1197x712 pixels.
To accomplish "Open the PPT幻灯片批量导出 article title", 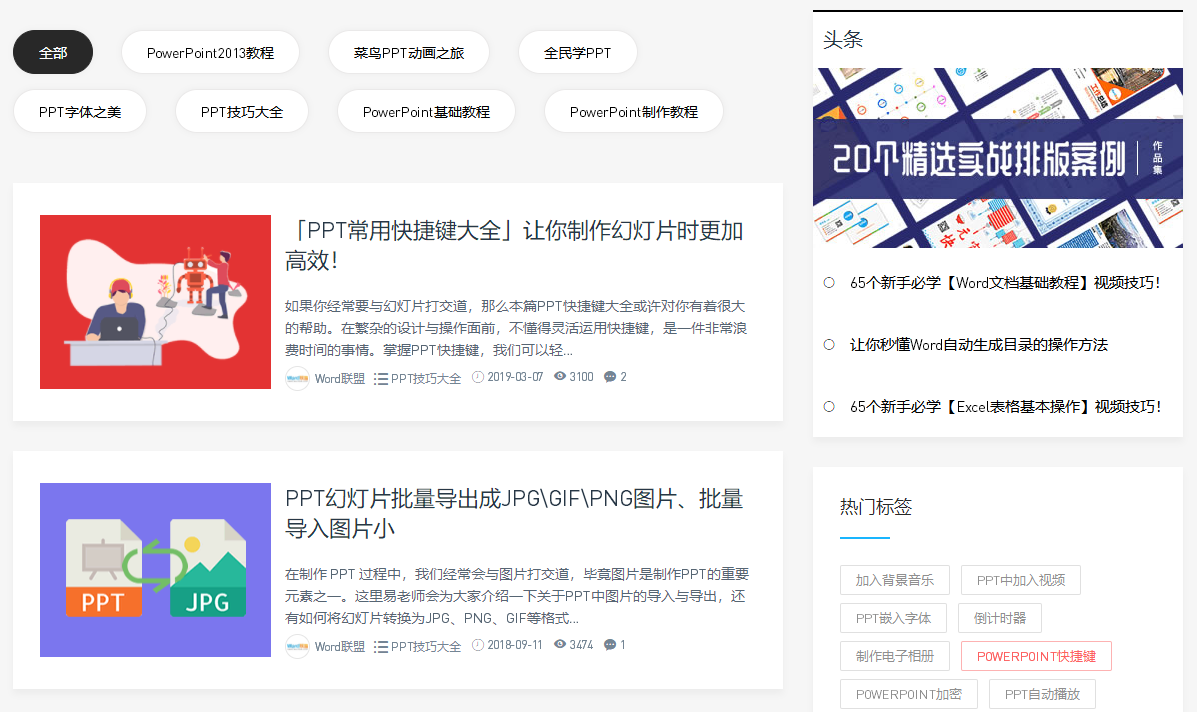I will pyautogui.click(x=514, y=513).
